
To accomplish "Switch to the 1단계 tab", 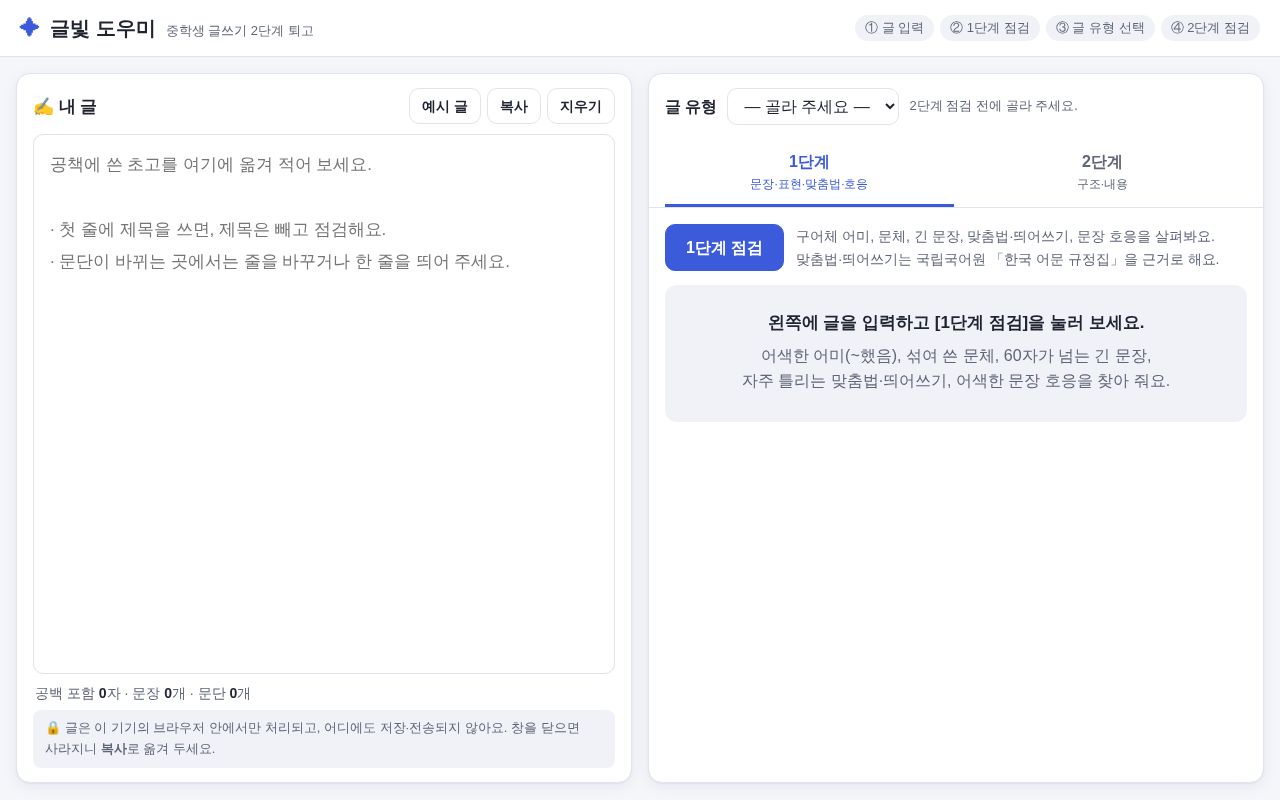I will click(x=809, y=172).
